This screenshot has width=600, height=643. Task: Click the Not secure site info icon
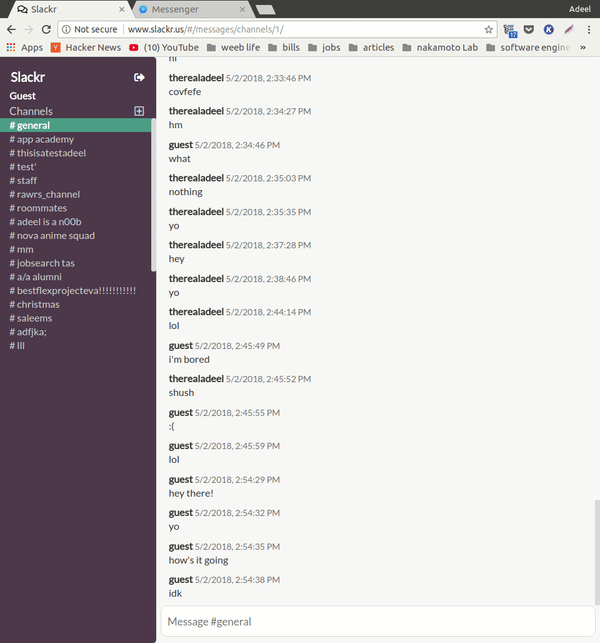(x=66, y=30)
